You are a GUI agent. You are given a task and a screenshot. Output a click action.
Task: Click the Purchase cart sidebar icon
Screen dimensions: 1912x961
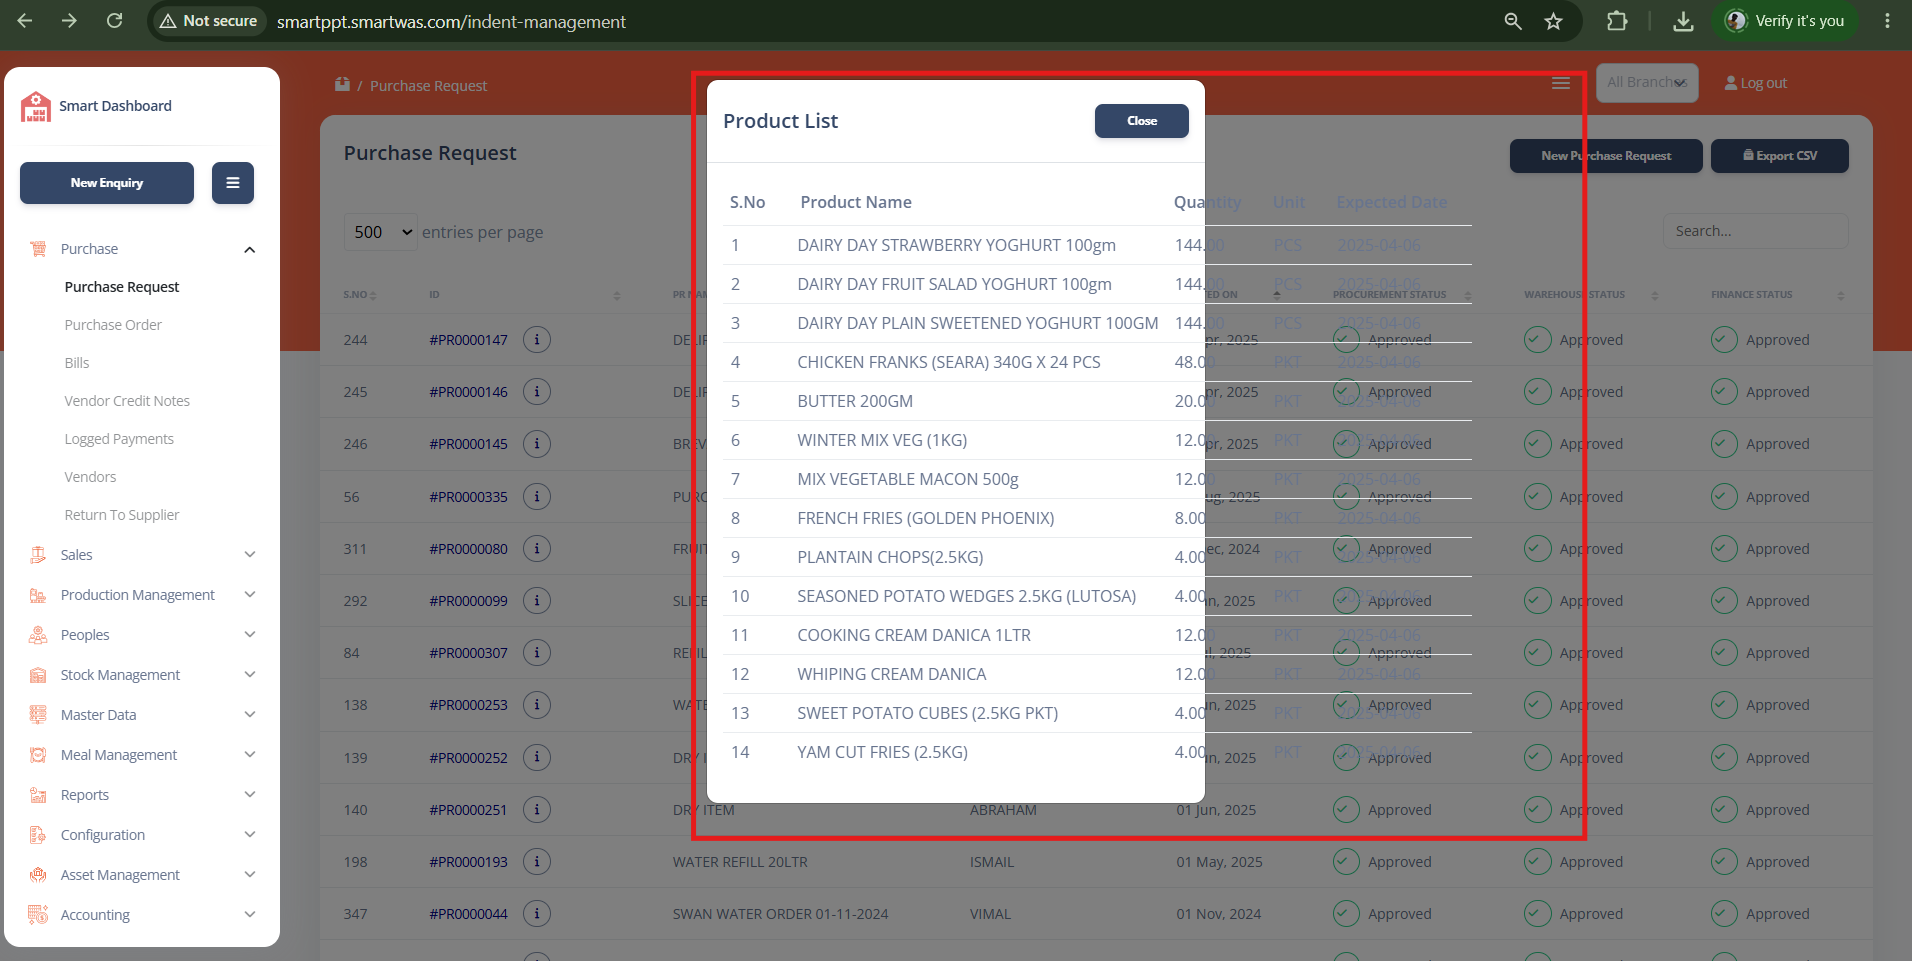[38, 249]
